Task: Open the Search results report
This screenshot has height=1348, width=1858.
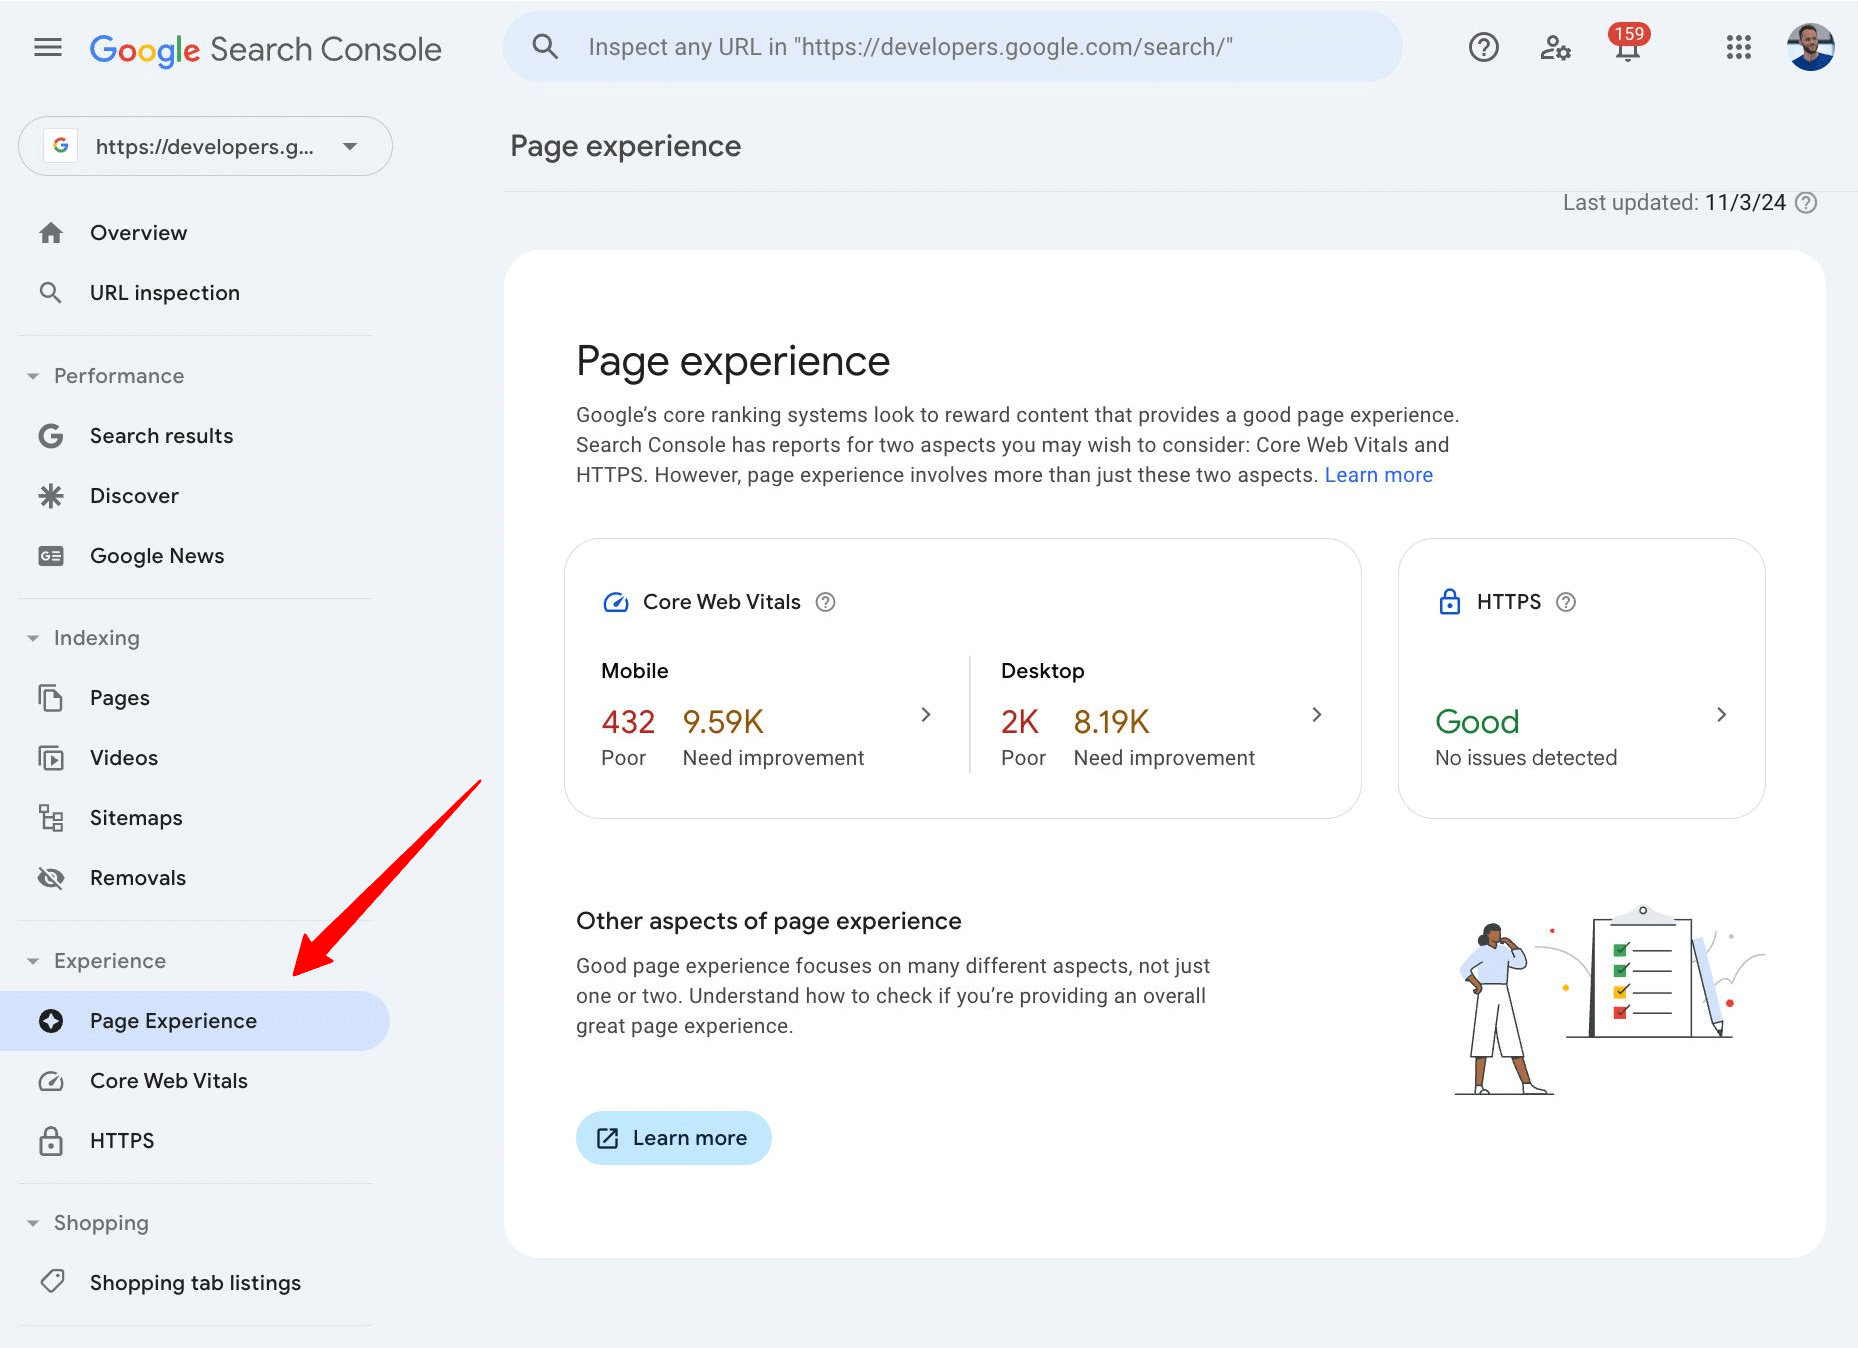Action: (x=161, y=435)
